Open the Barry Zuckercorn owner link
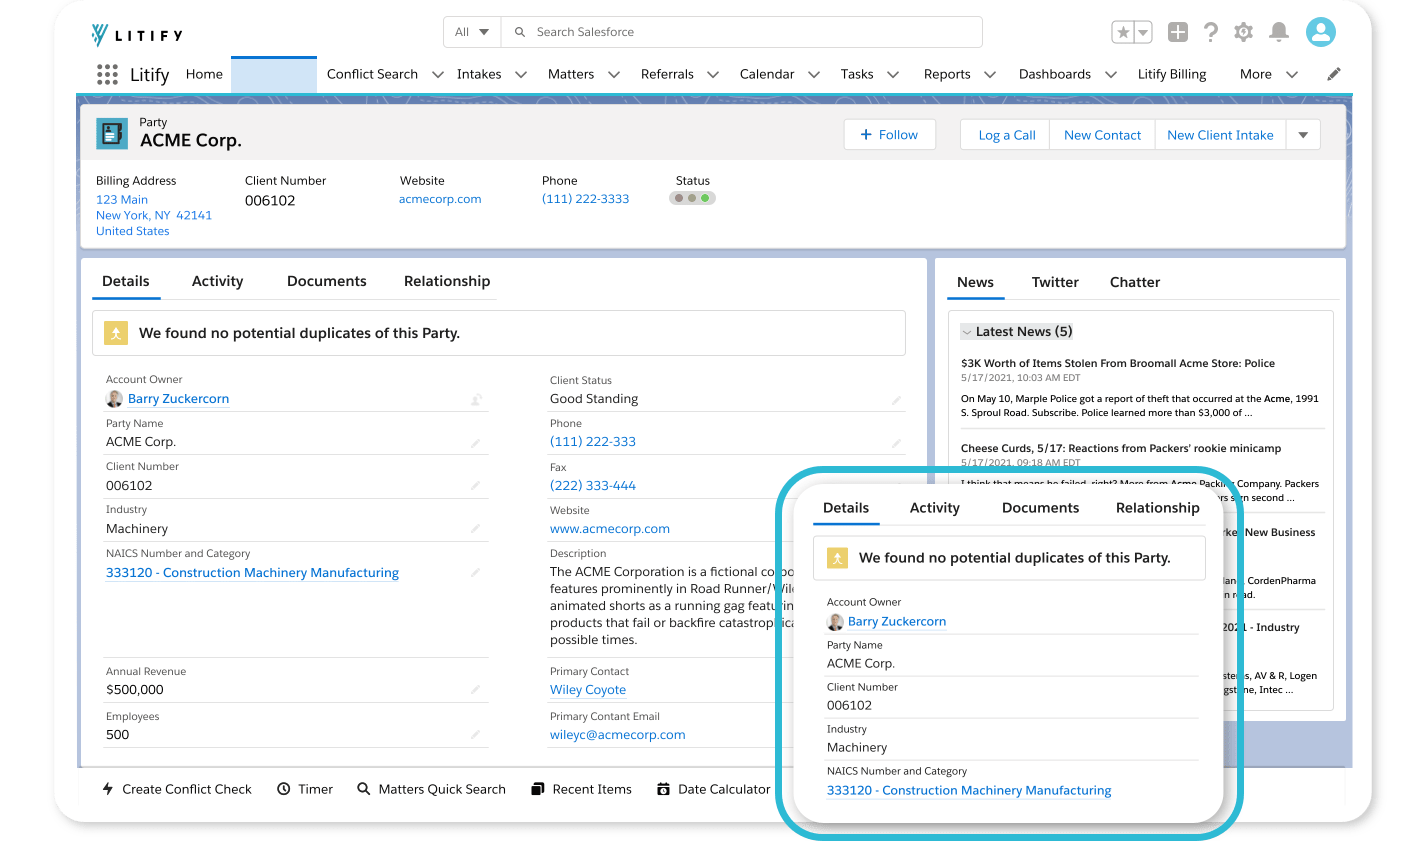The height and width of the screenshot is (841, 1426). [178, 399]
